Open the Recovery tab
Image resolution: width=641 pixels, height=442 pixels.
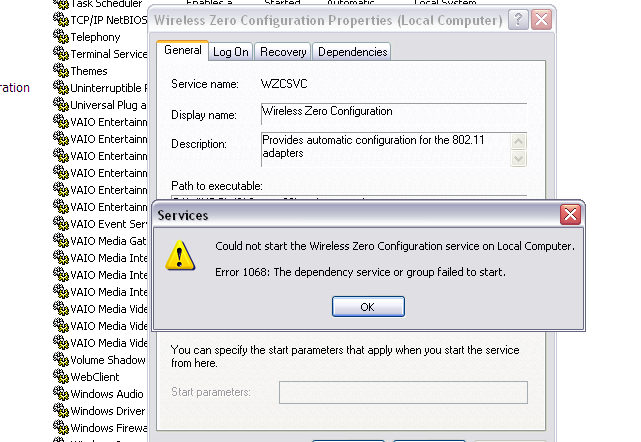coord(283,52)
